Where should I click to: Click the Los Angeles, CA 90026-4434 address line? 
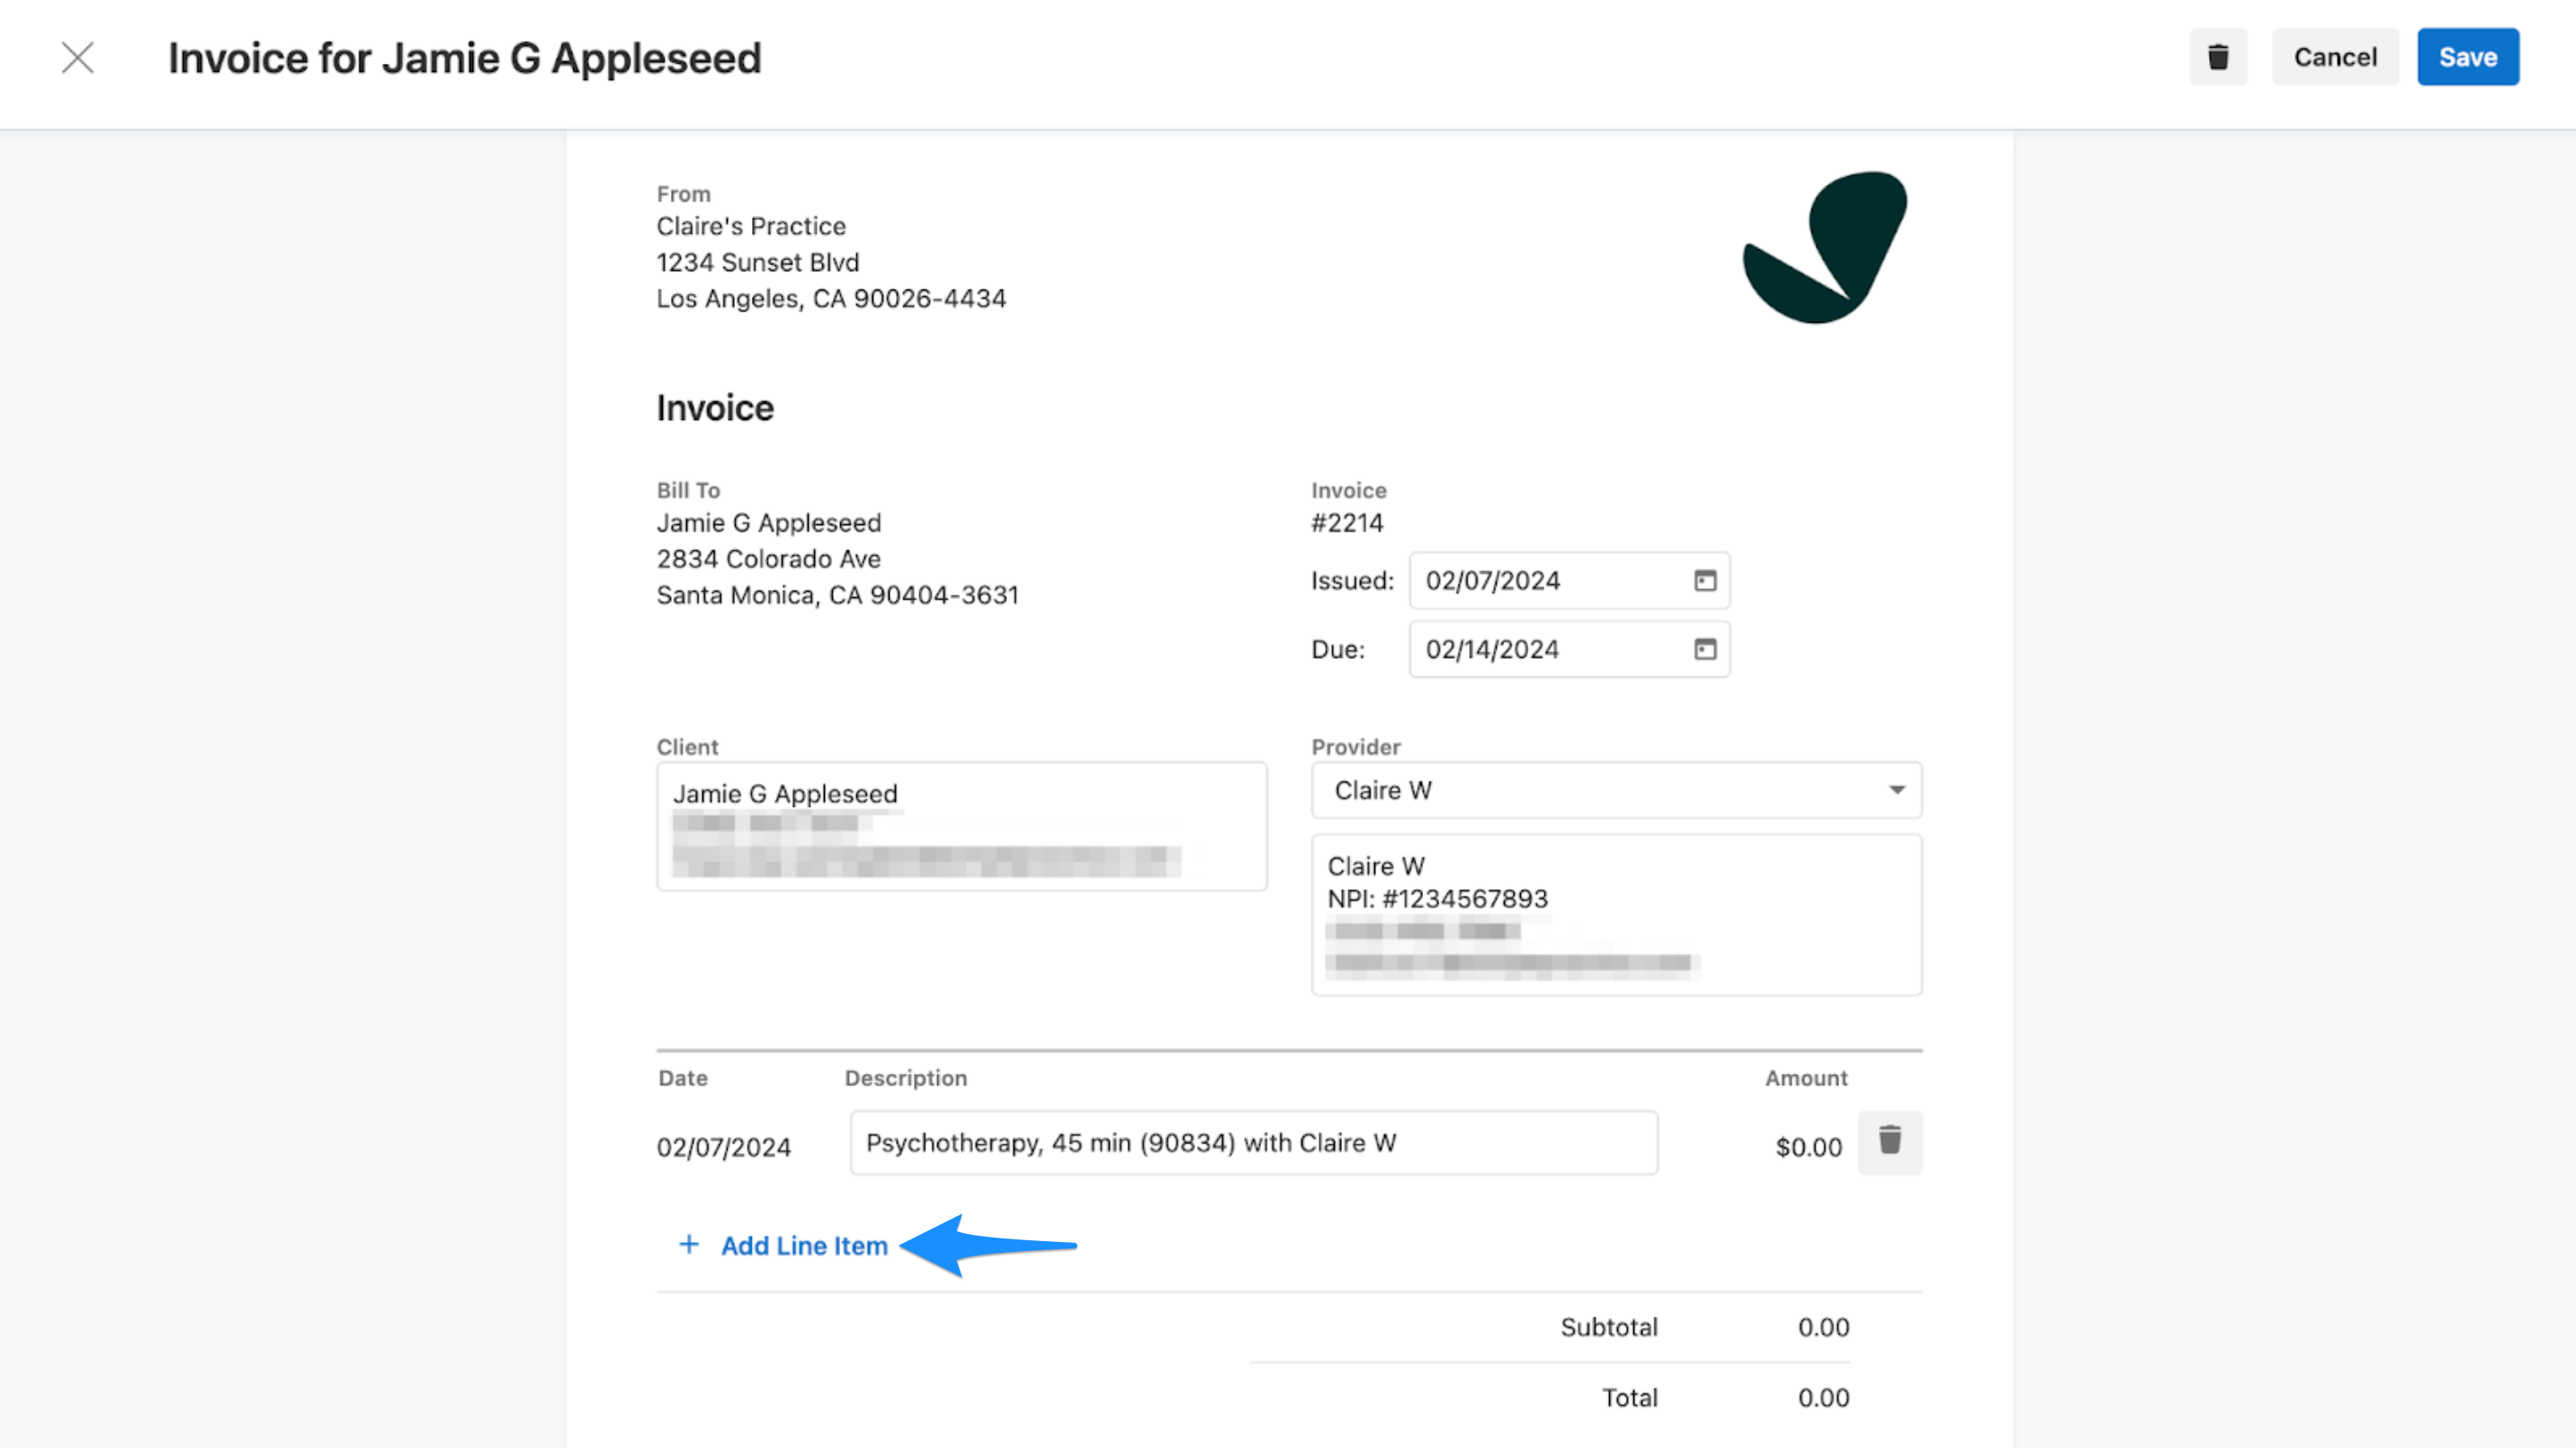click(x=831, y=298)
